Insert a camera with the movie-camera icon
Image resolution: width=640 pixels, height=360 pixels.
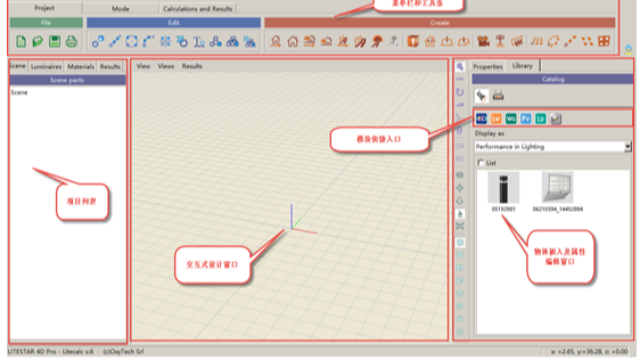(483, 41)
